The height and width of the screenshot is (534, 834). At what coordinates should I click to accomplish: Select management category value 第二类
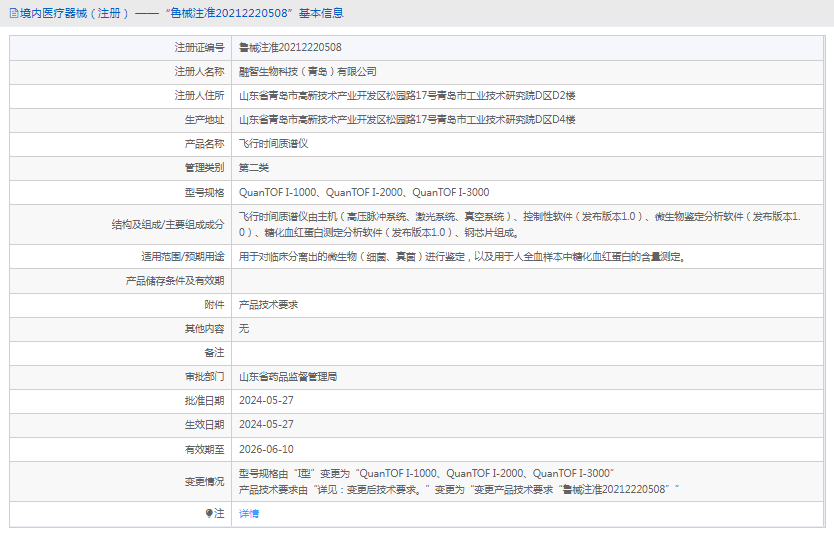[254, 168]
